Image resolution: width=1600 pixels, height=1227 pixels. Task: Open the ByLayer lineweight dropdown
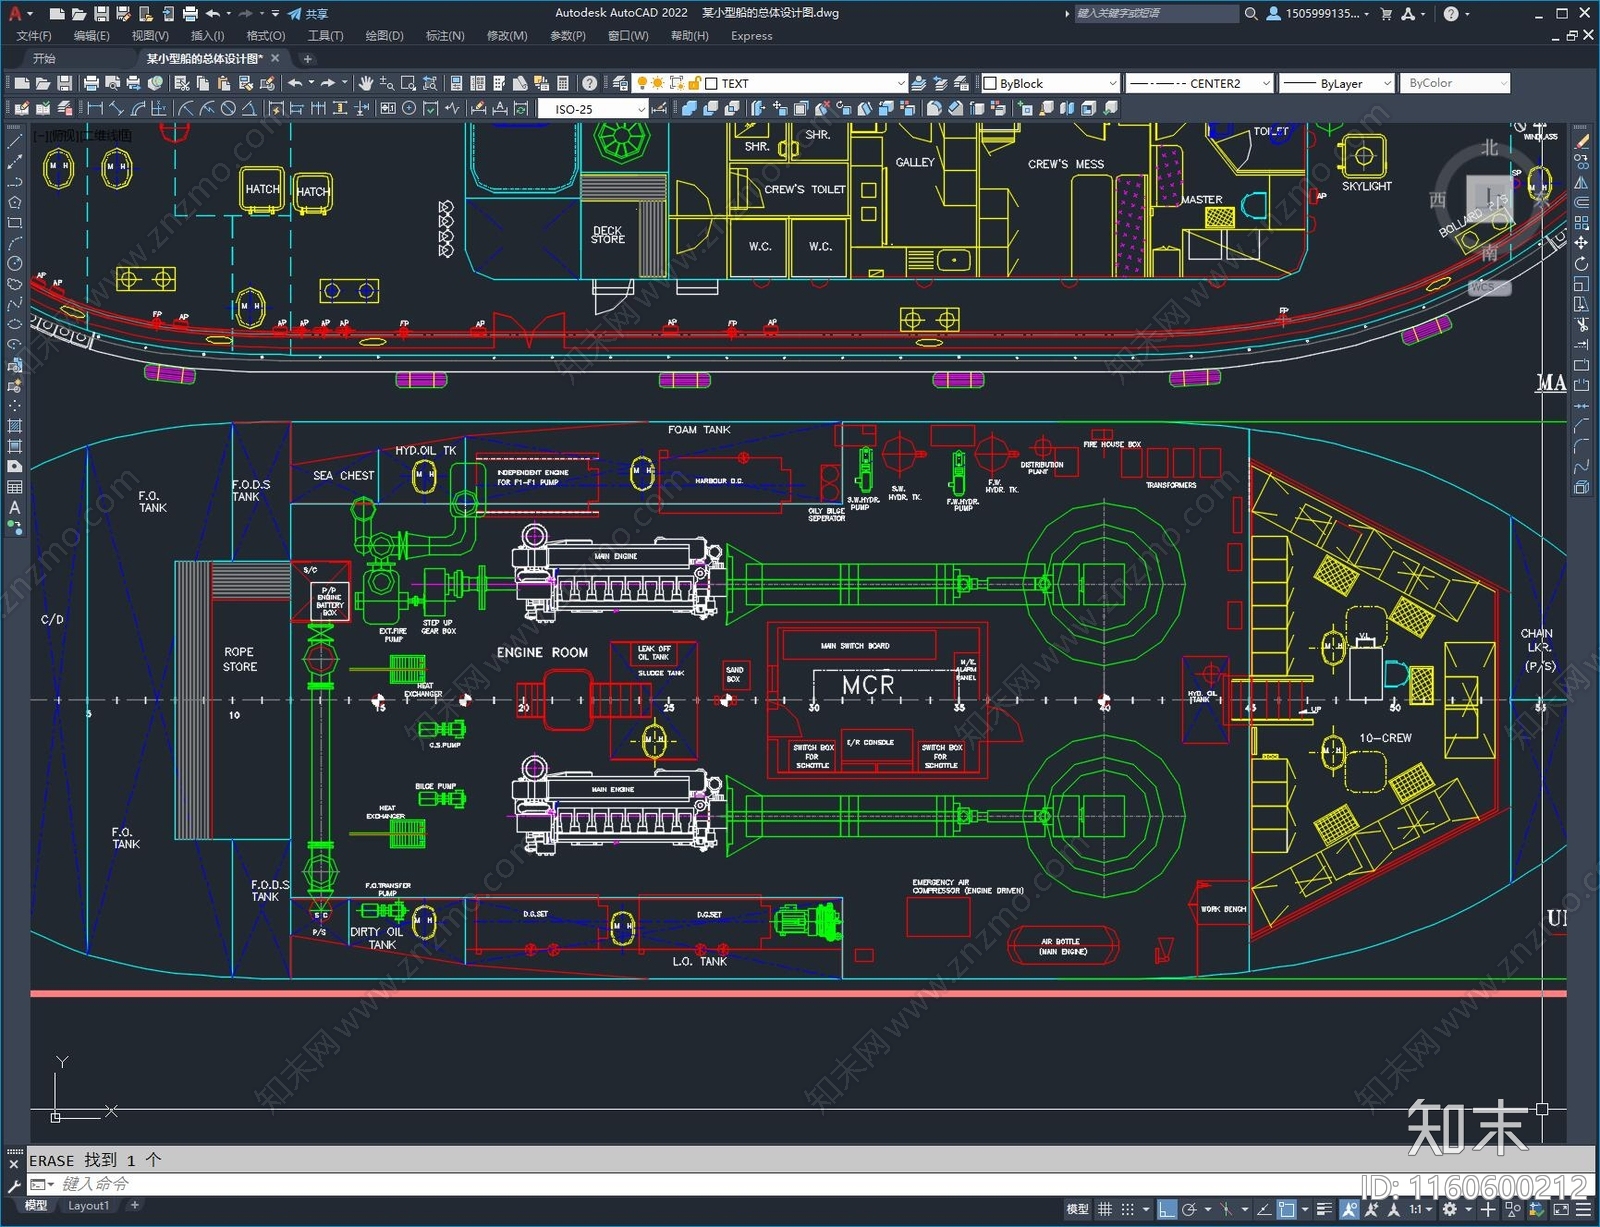tap(1387, 83)
